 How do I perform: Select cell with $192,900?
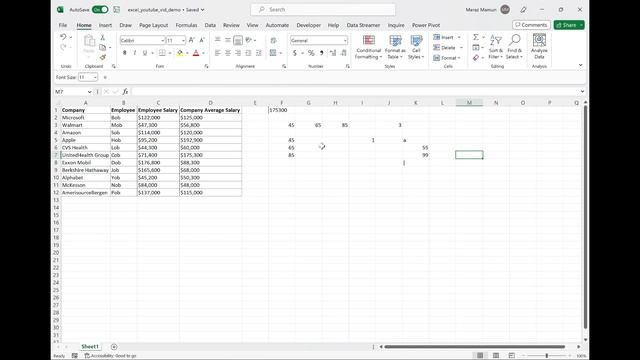point(210,140)
